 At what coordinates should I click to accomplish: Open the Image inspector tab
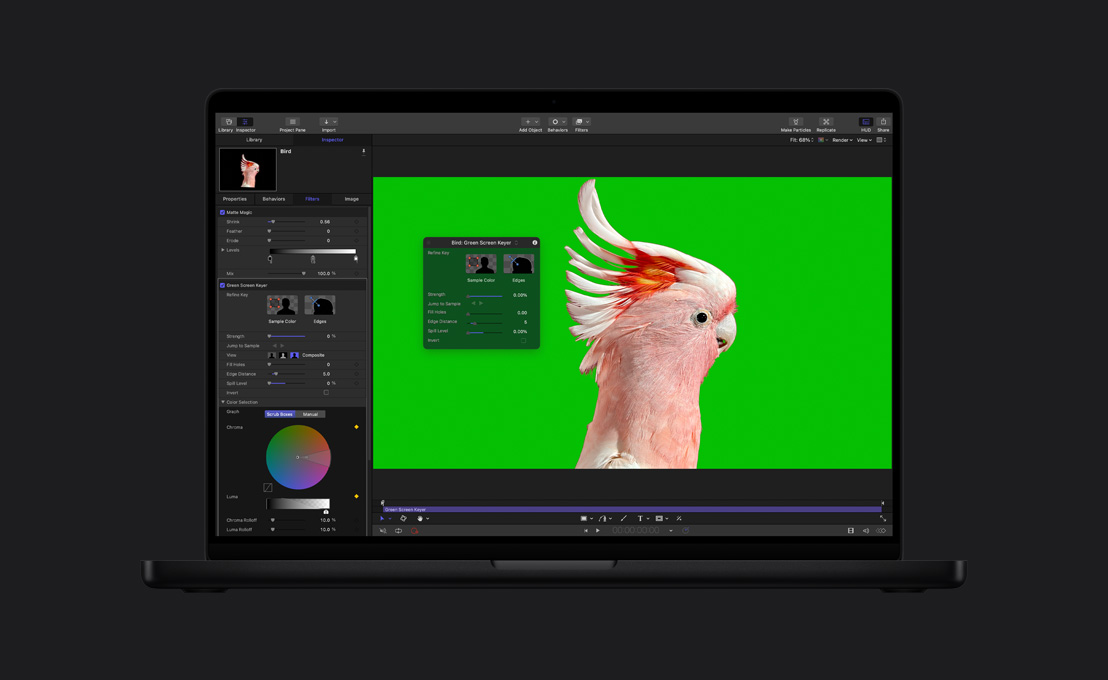pos(350,199)
